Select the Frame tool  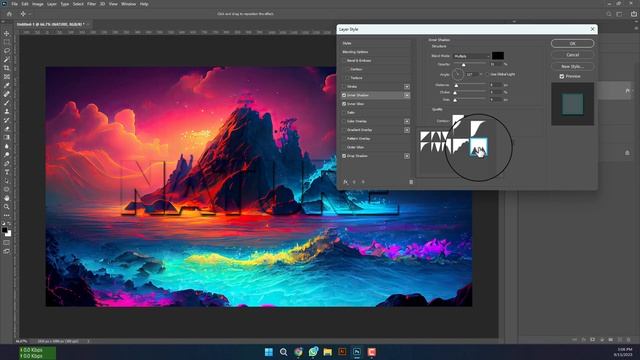(7, 77)
